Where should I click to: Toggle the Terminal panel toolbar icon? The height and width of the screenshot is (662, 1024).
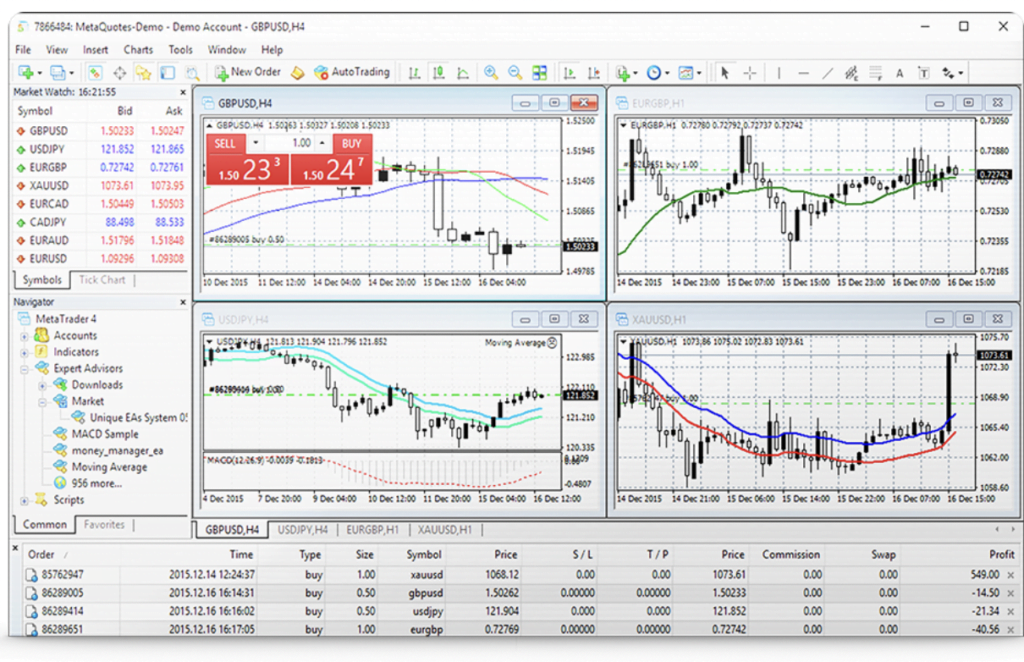(x=168, y=73)
